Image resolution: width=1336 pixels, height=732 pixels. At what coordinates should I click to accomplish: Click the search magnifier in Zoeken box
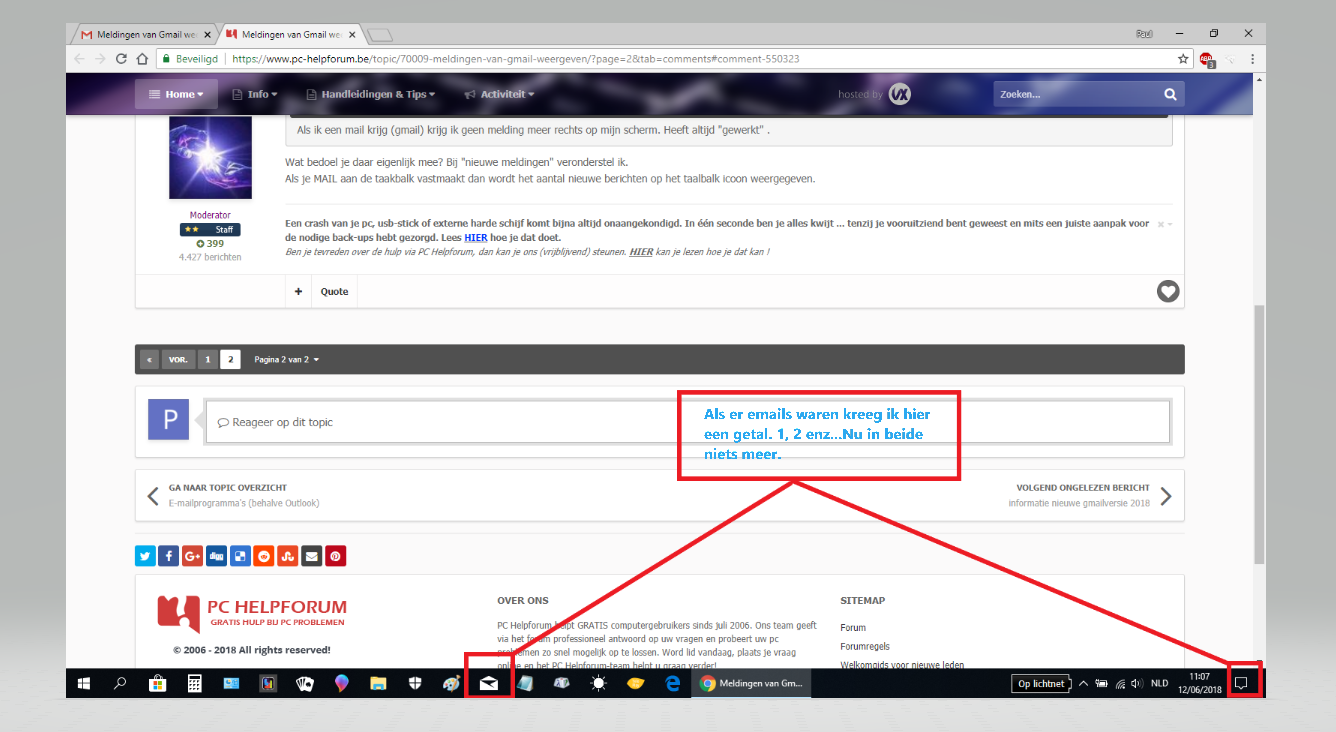(x=1170, y=94)
